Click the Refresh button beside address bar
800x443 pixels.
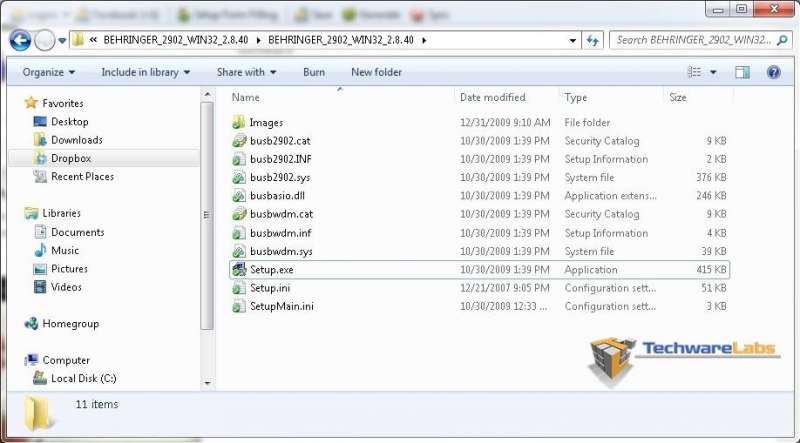point(592,40)
